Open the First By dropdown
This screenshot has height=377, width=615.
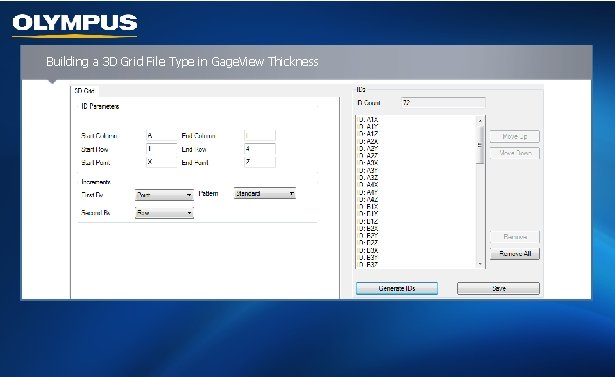tap(164, 195)
